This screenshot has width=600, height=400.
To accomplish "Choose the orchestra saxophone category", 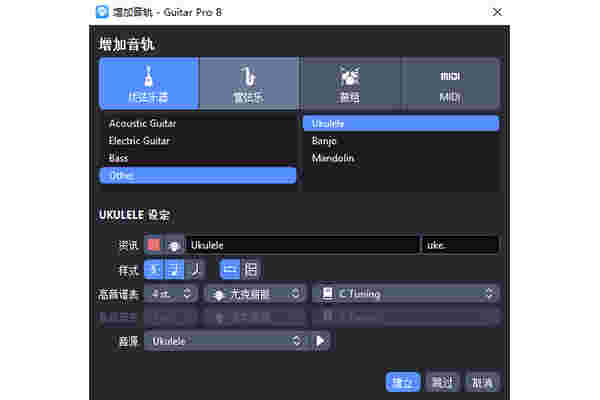I will (249, 83).
